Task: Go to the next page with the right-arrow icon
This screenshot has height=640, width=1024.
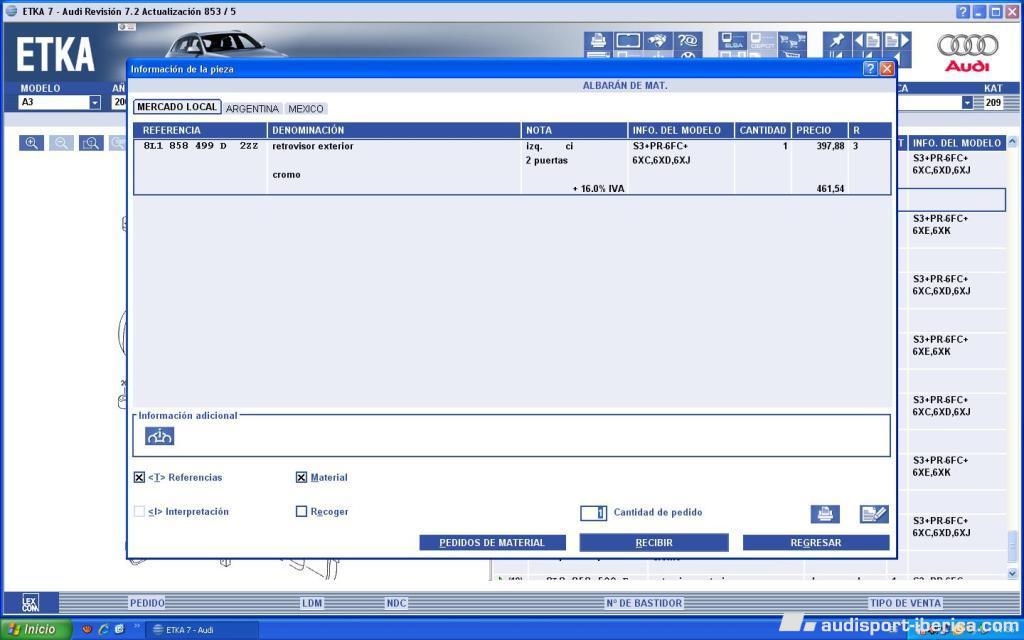Action: coord(897,40)
